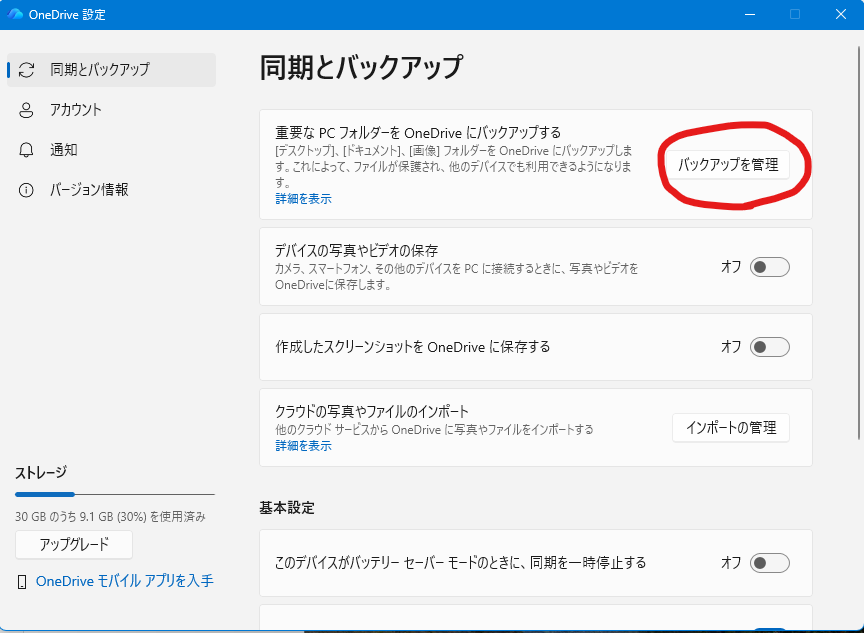Open the 通知 settings page

(x=64, y=150)
